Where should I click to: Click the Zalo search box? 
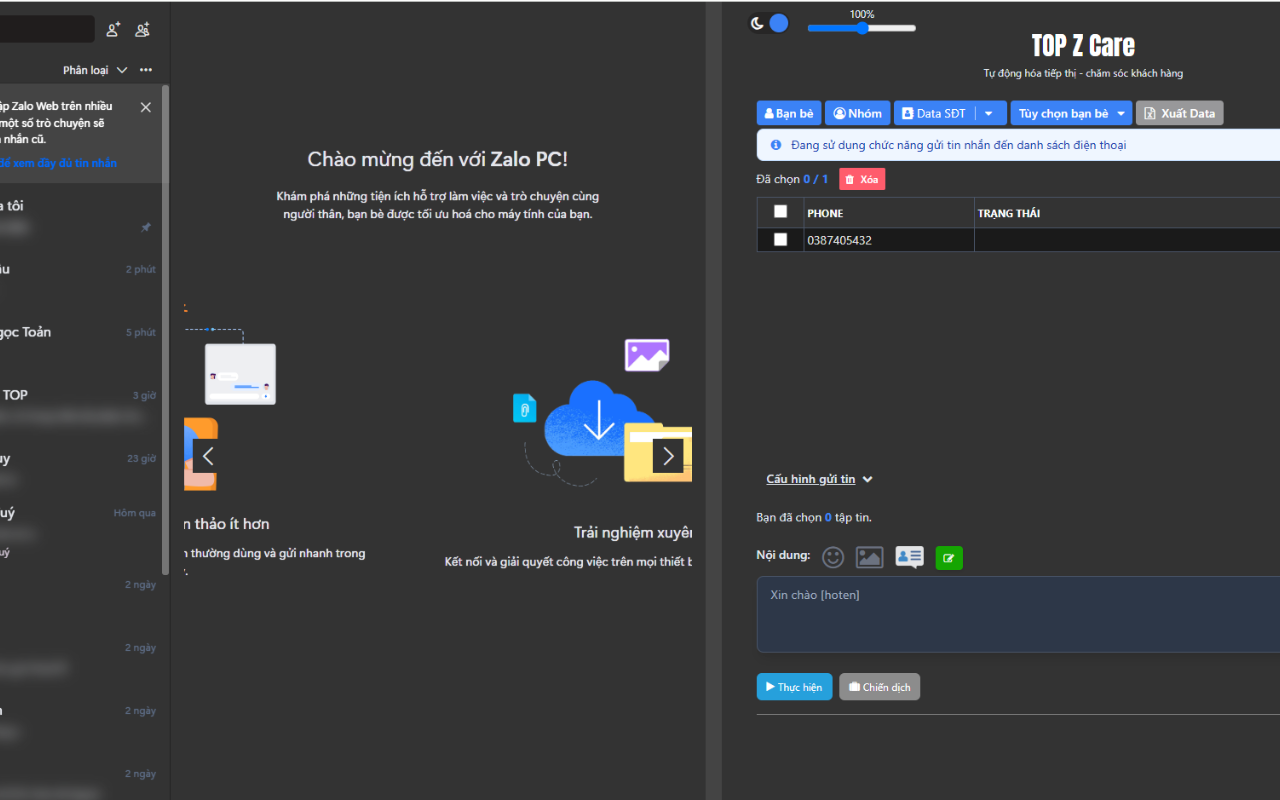[x=47, y=29]
